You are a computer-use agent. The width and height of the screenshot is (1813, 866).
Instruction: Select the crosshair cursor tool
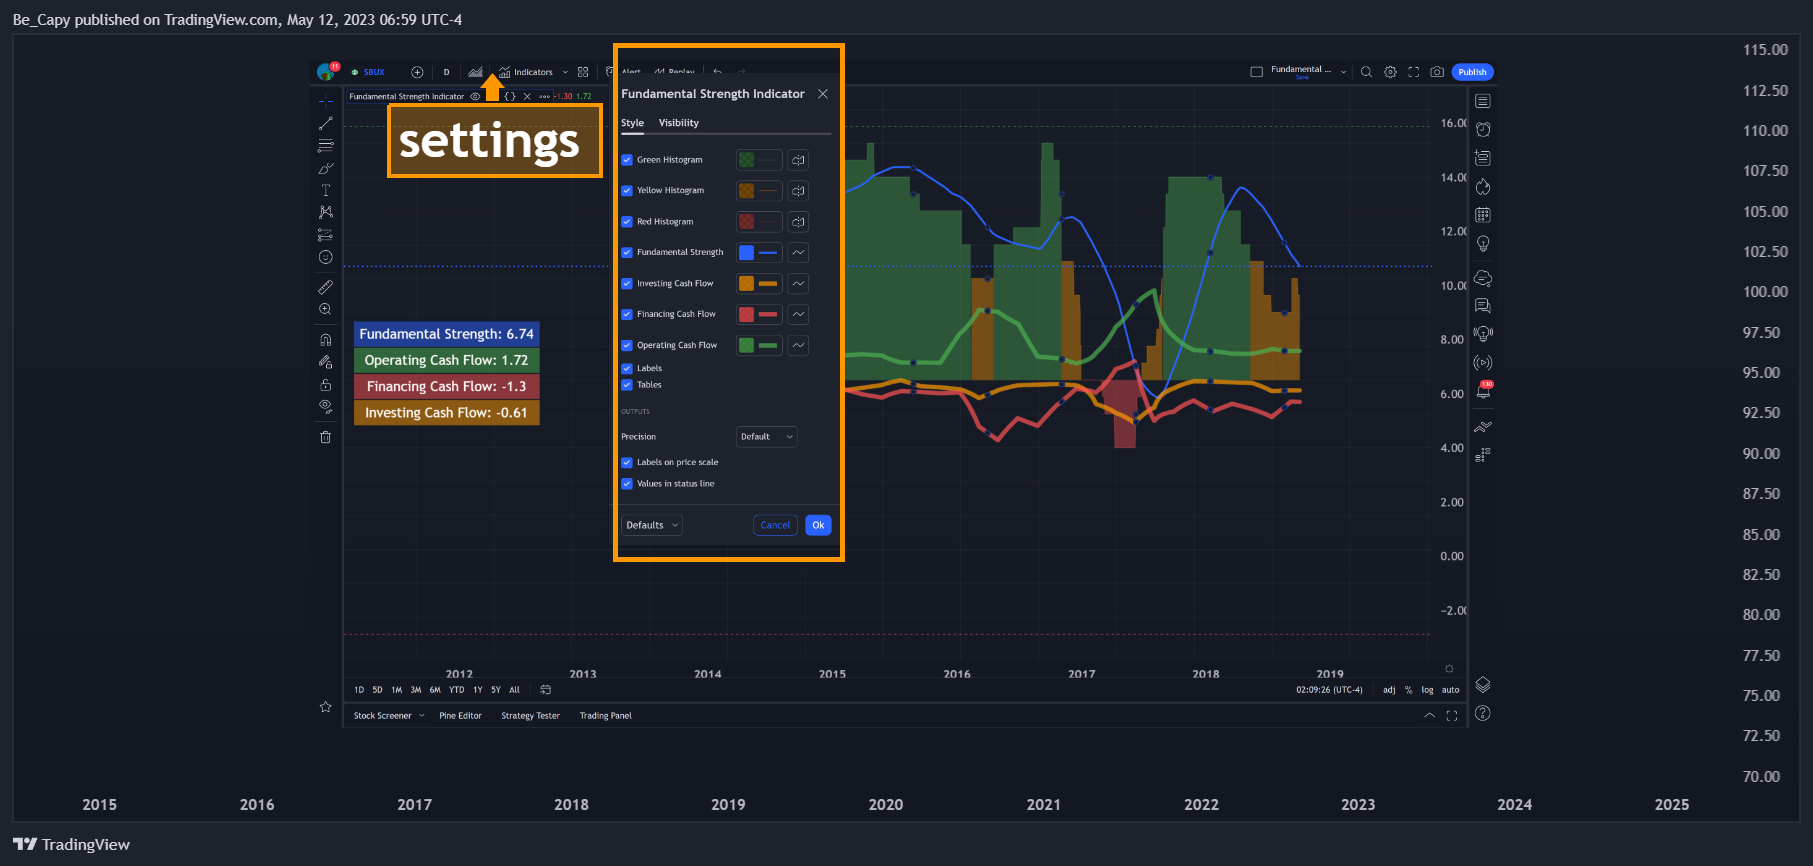pos(325,101)
